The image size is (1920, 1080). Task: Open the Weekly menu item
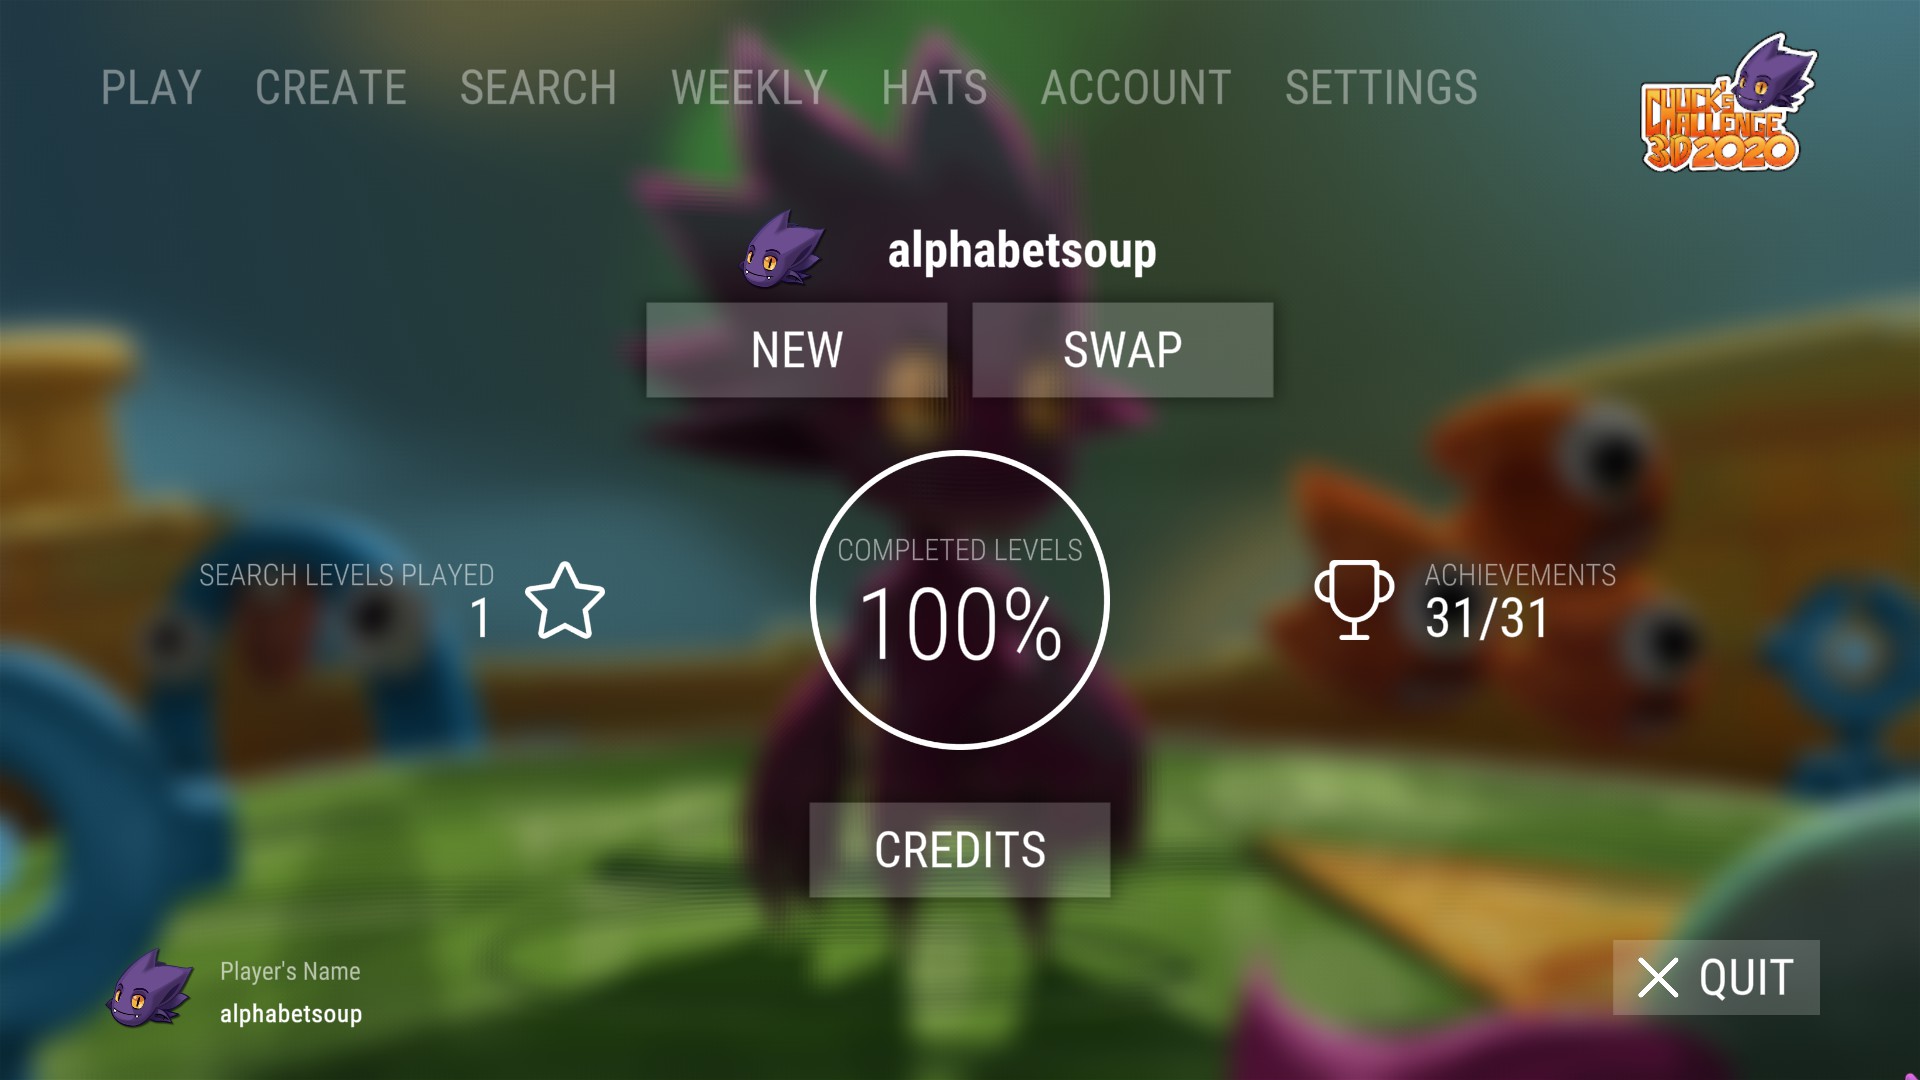point(749,88)
